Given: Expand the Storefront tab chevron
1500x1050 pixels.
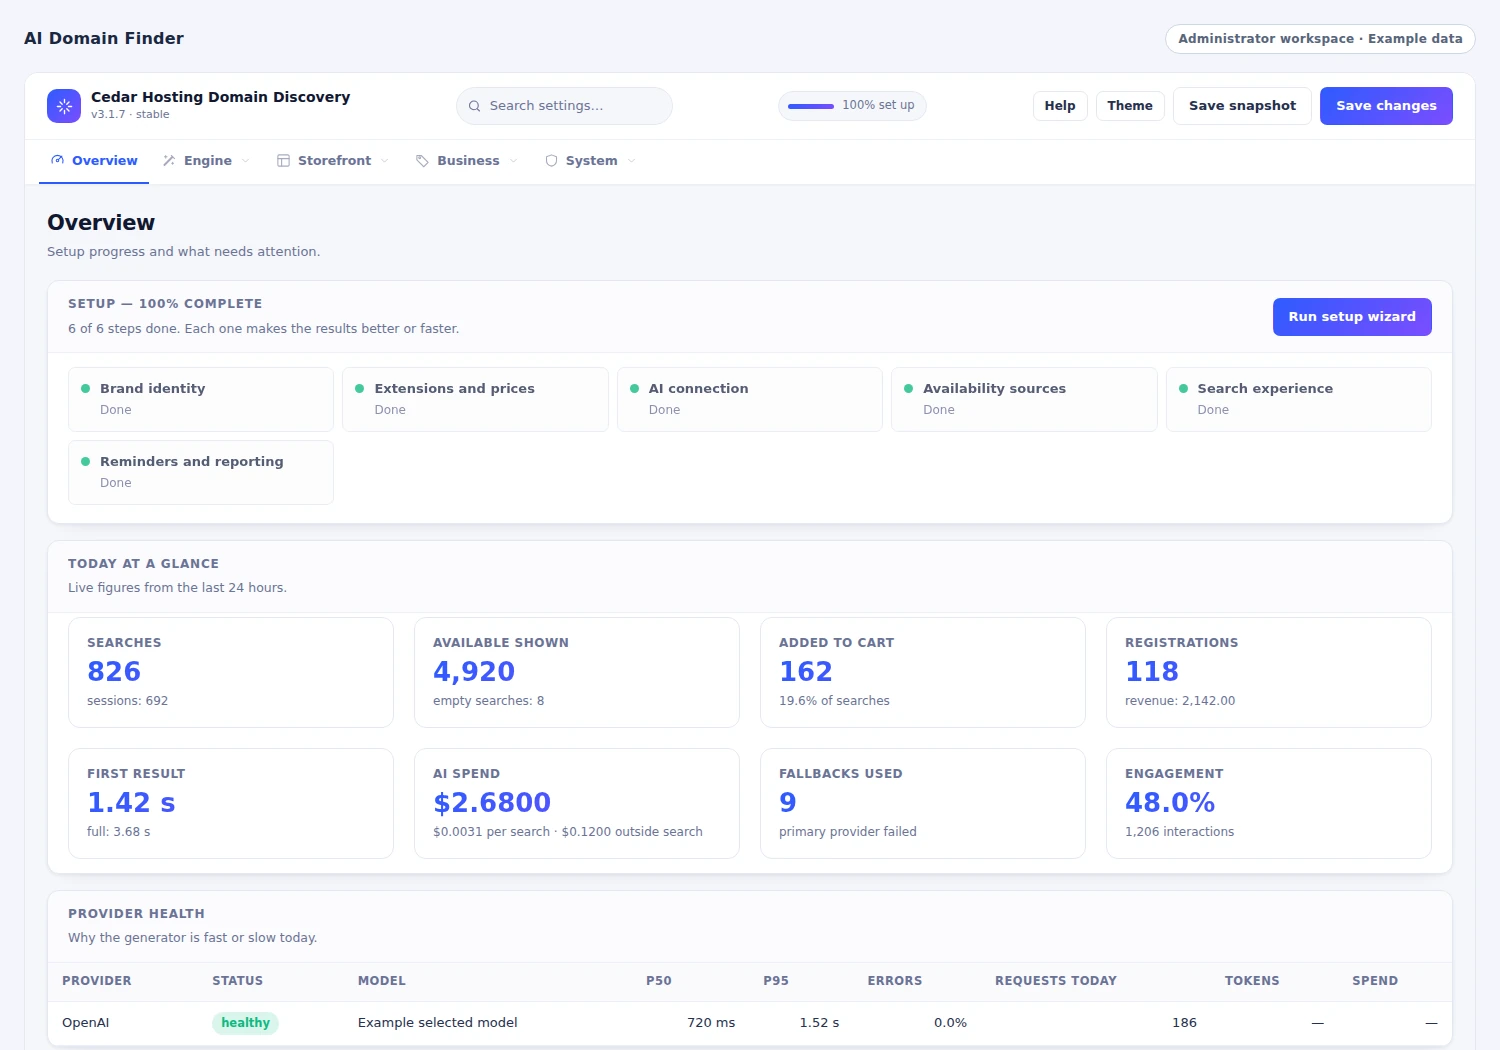Looking at the screenshot, I should [384, 160].
